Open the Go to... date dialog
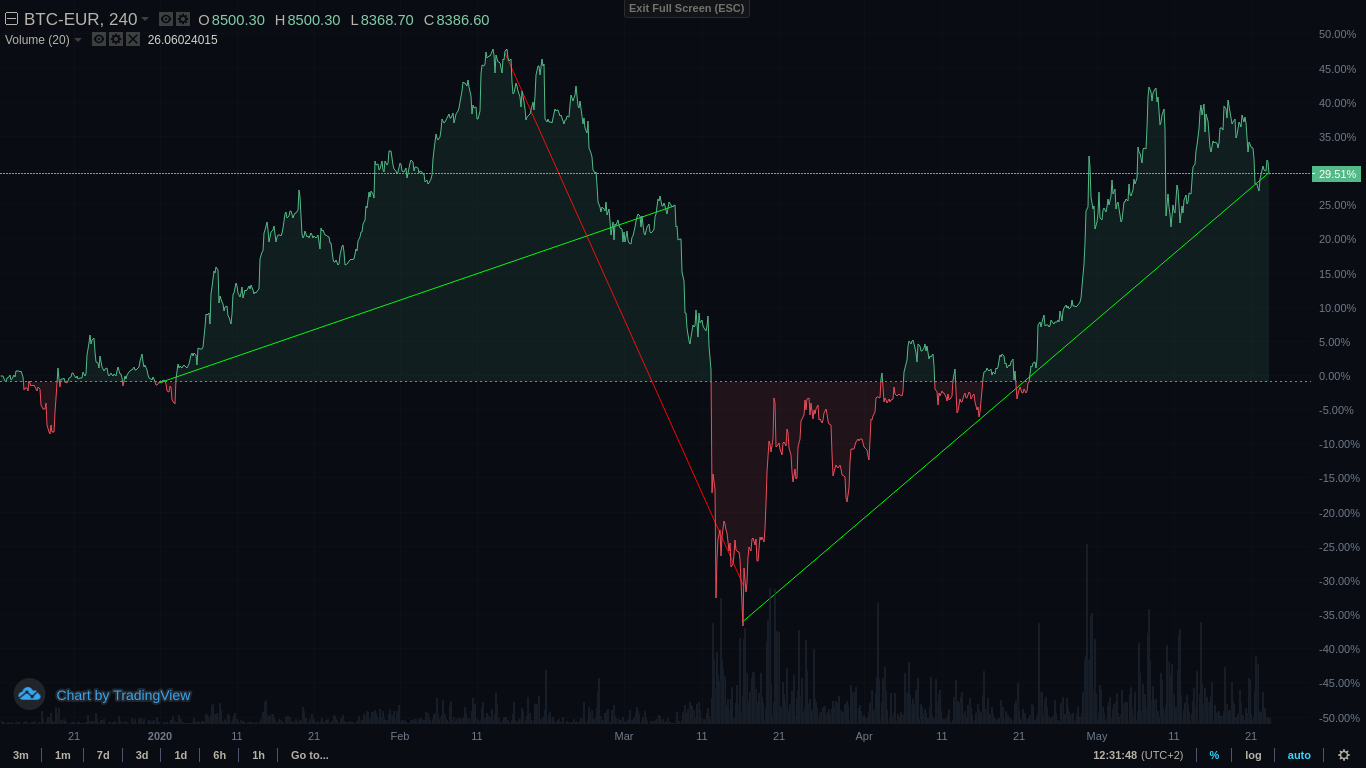Image resolution: width=1366 pixels, height=768 pixels. tap(310, 755)
